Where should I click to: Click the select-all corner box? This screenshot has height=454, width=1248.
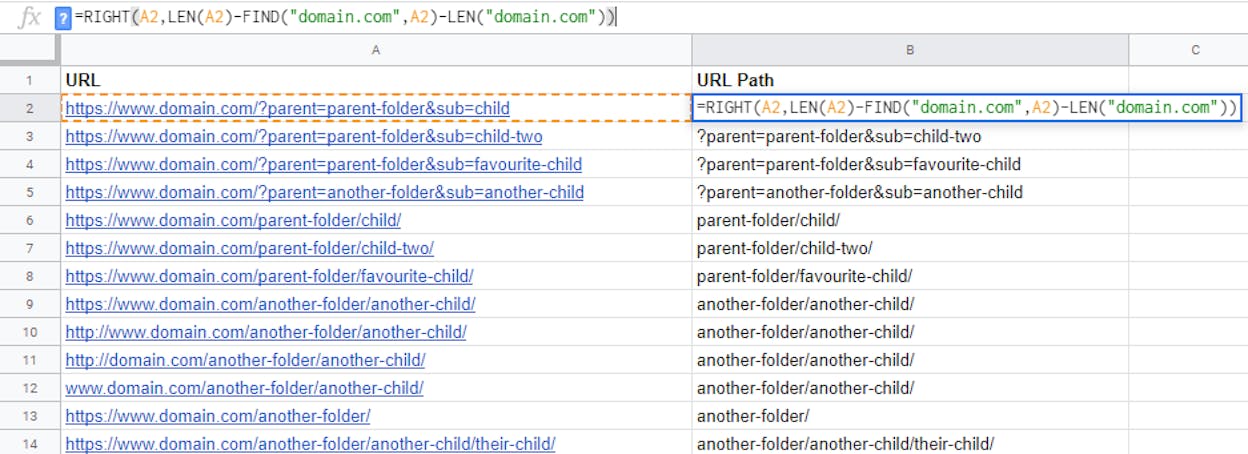pos(30,50)
